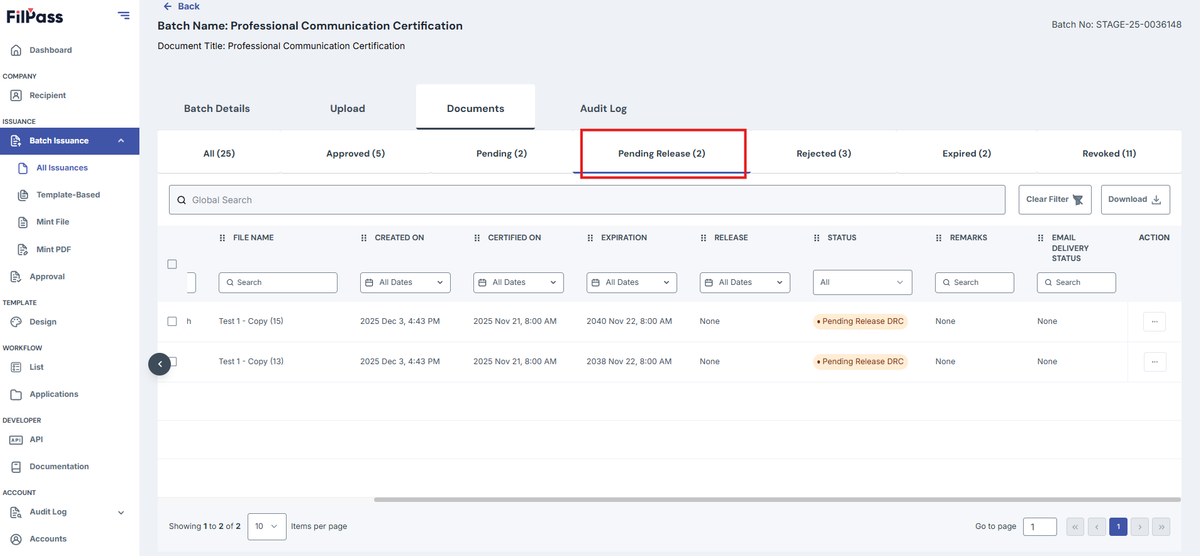1200x556 pixels.
Task: Show All (25) documents
Action: (219, 154)
